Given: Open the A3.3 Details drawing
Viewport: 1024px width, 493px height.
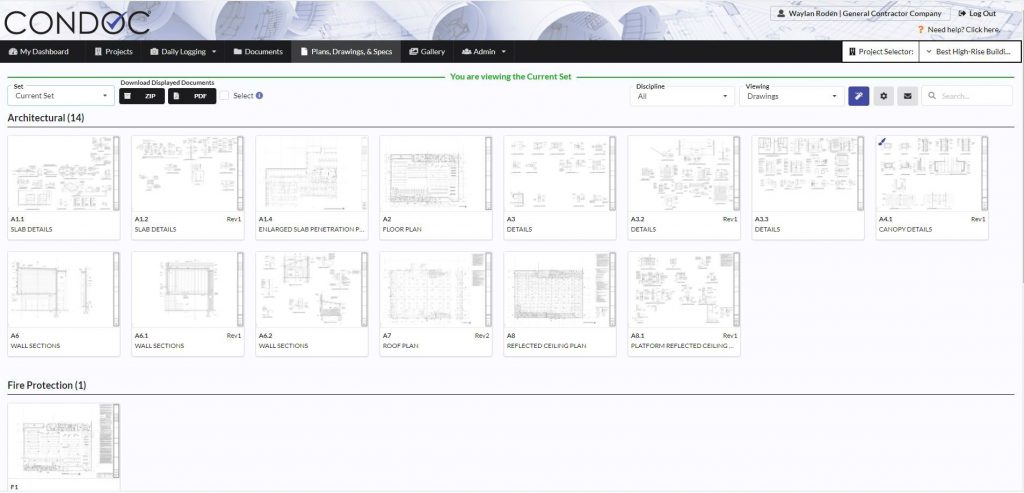Looking at the screenshot, I should [808, 187].
